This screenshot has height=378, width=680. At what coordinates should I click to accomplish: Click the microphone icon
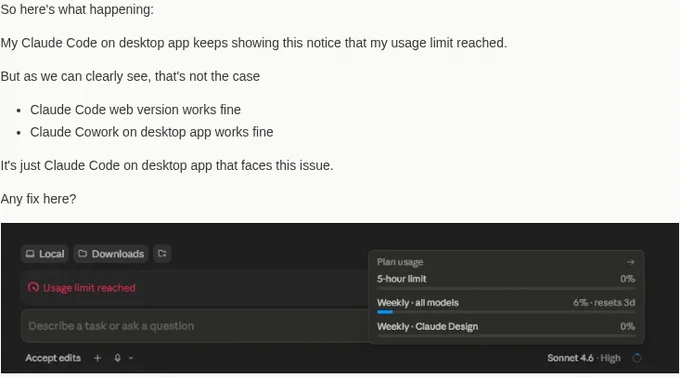118,358
